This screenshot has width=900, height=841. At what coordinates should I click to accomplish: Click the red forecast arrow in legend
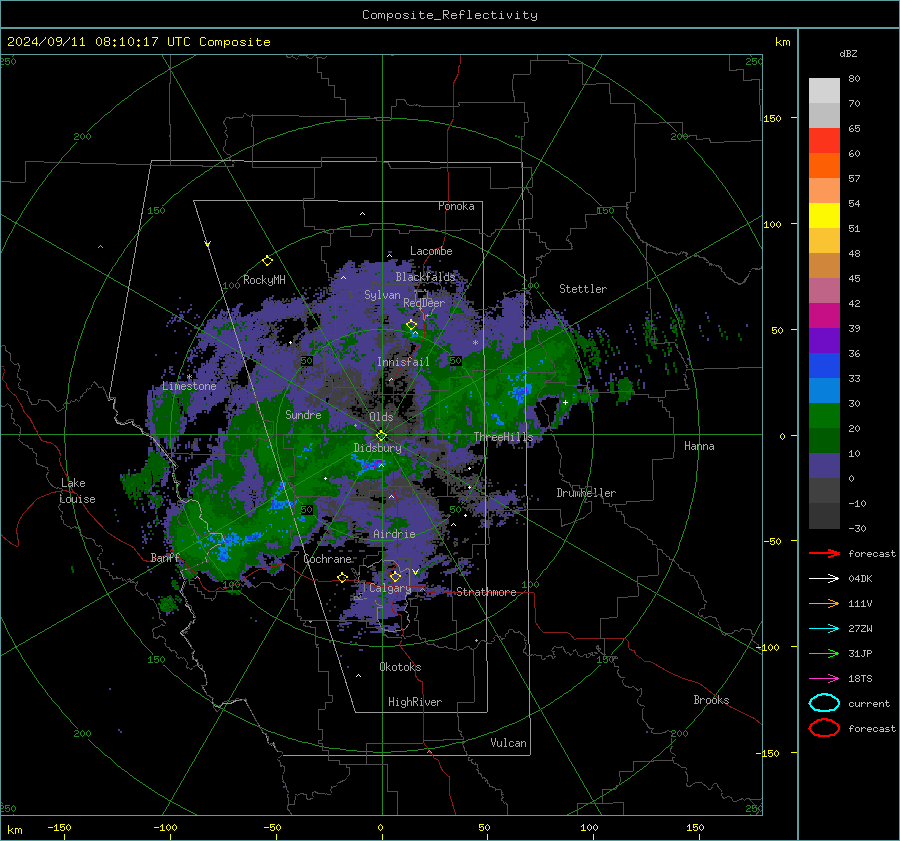coord(824,553)
